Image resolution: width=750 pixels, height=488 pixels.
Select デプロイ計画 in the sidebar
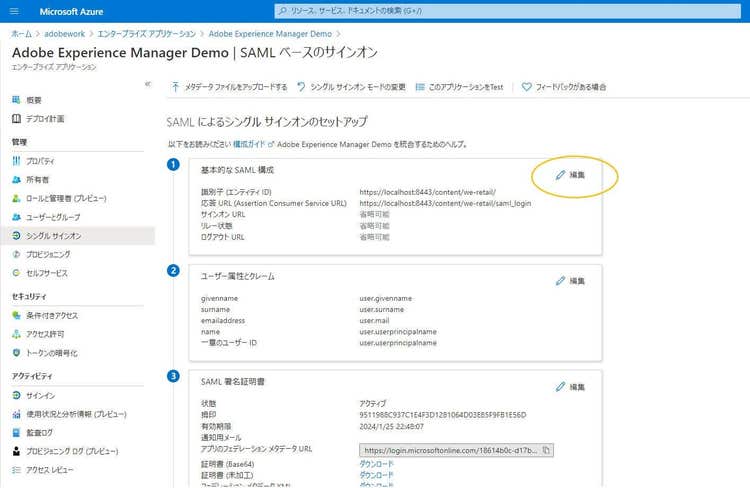click(x=44, y=118)
